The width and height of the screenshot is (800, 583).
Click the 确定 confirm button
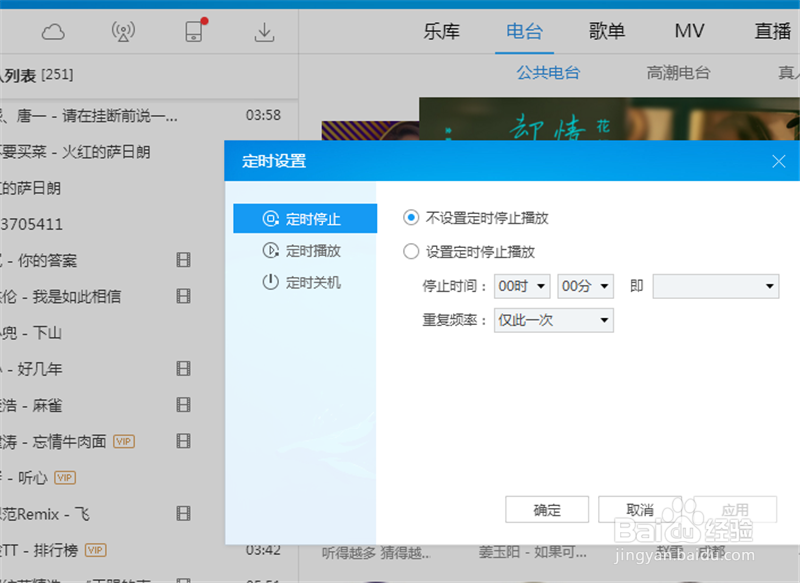click(547, 509)
